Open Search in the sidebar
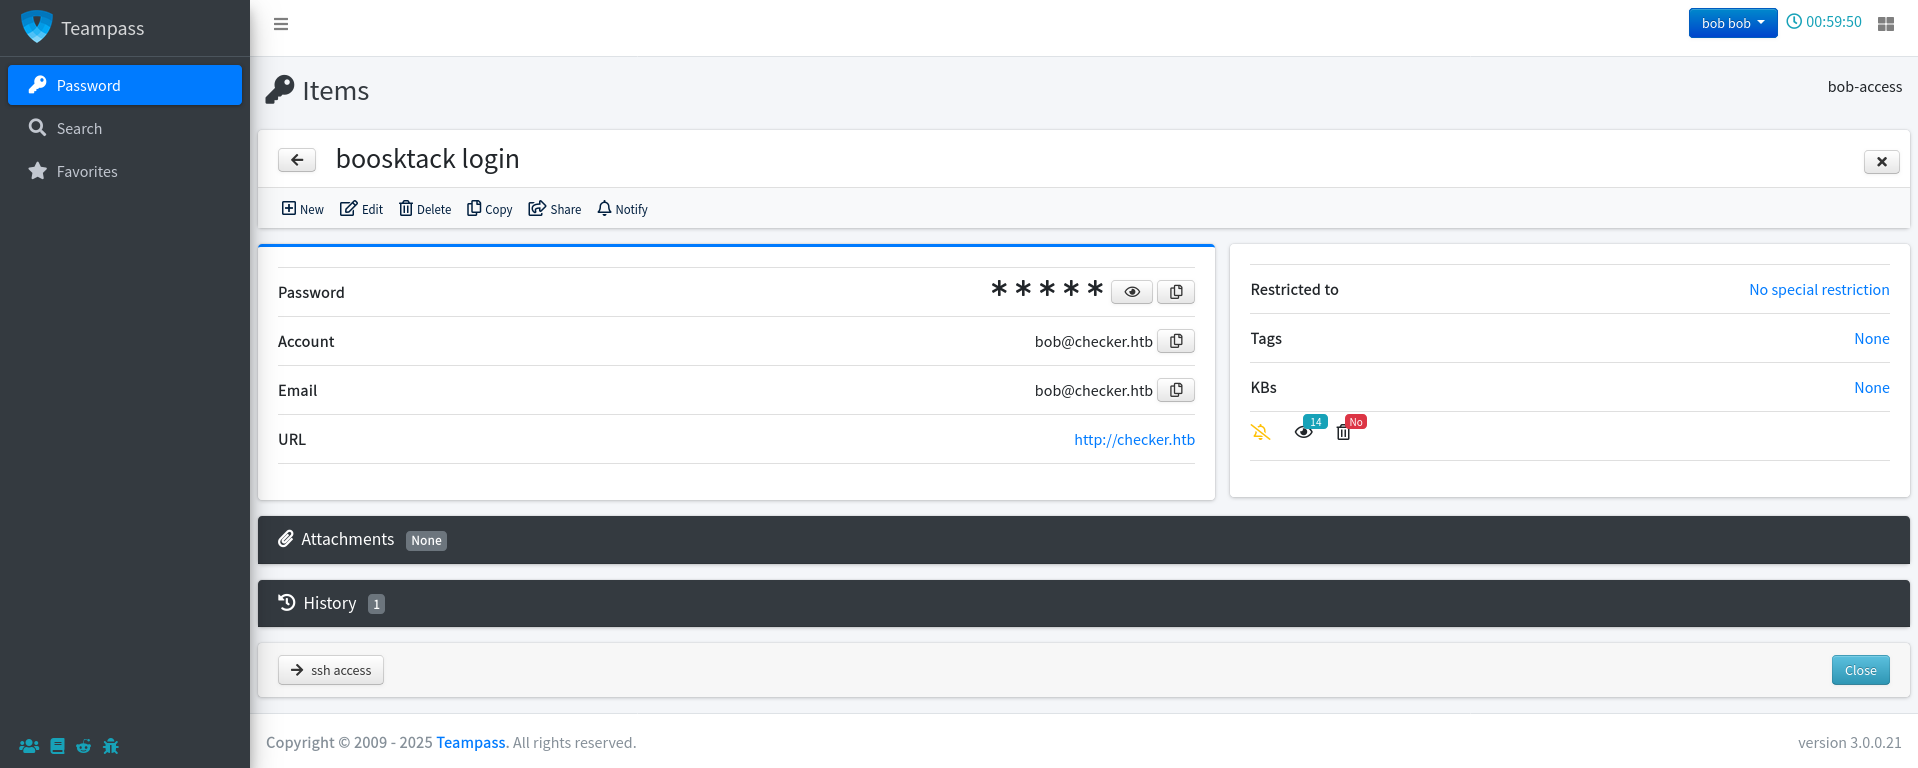Screen dimensions: 1918x768 coord(125,128)
